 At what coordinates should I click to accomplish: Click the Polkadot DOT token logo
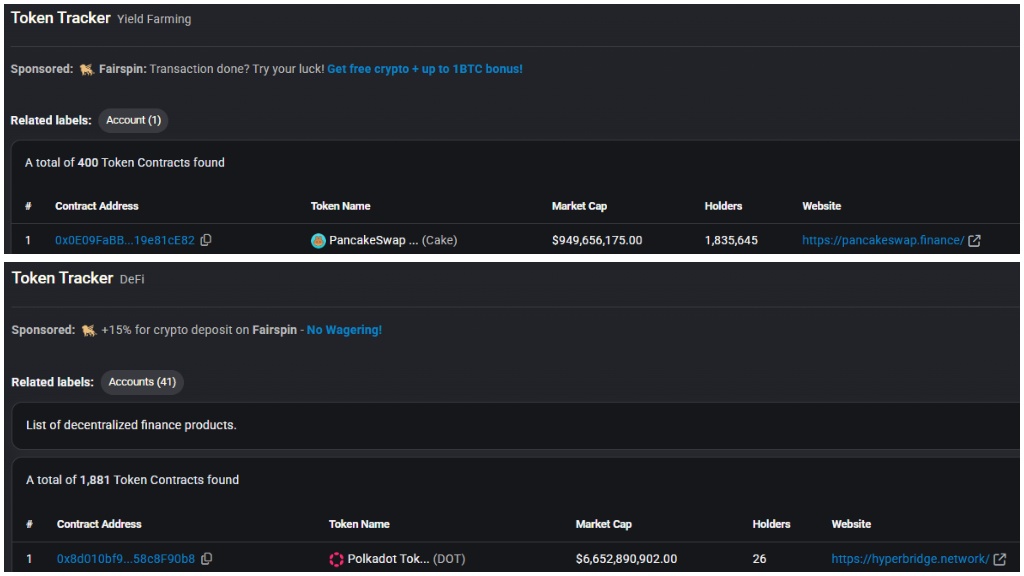coord(336,559)
